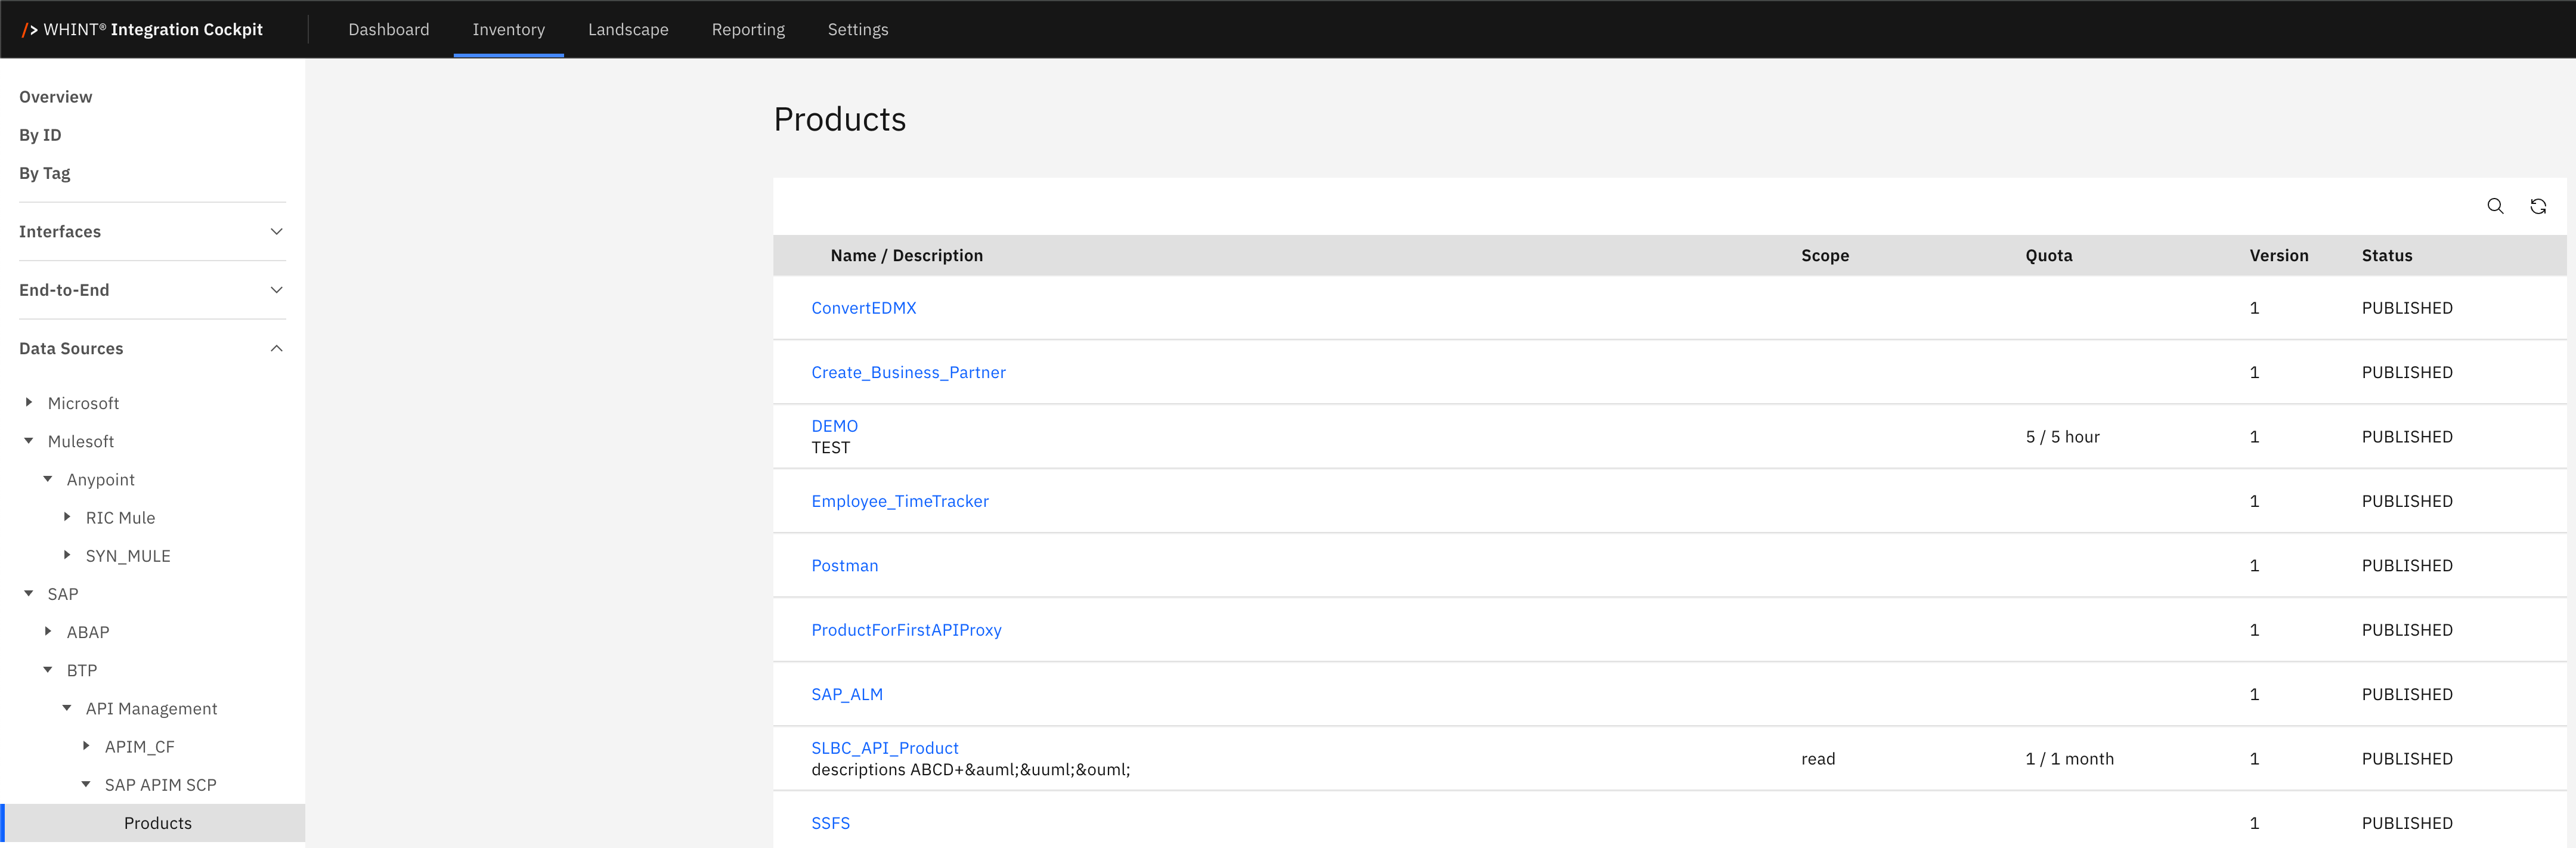2576x848 pixels.
Task: Open the Dashboard tab
Action: click(x=388, y=30)
